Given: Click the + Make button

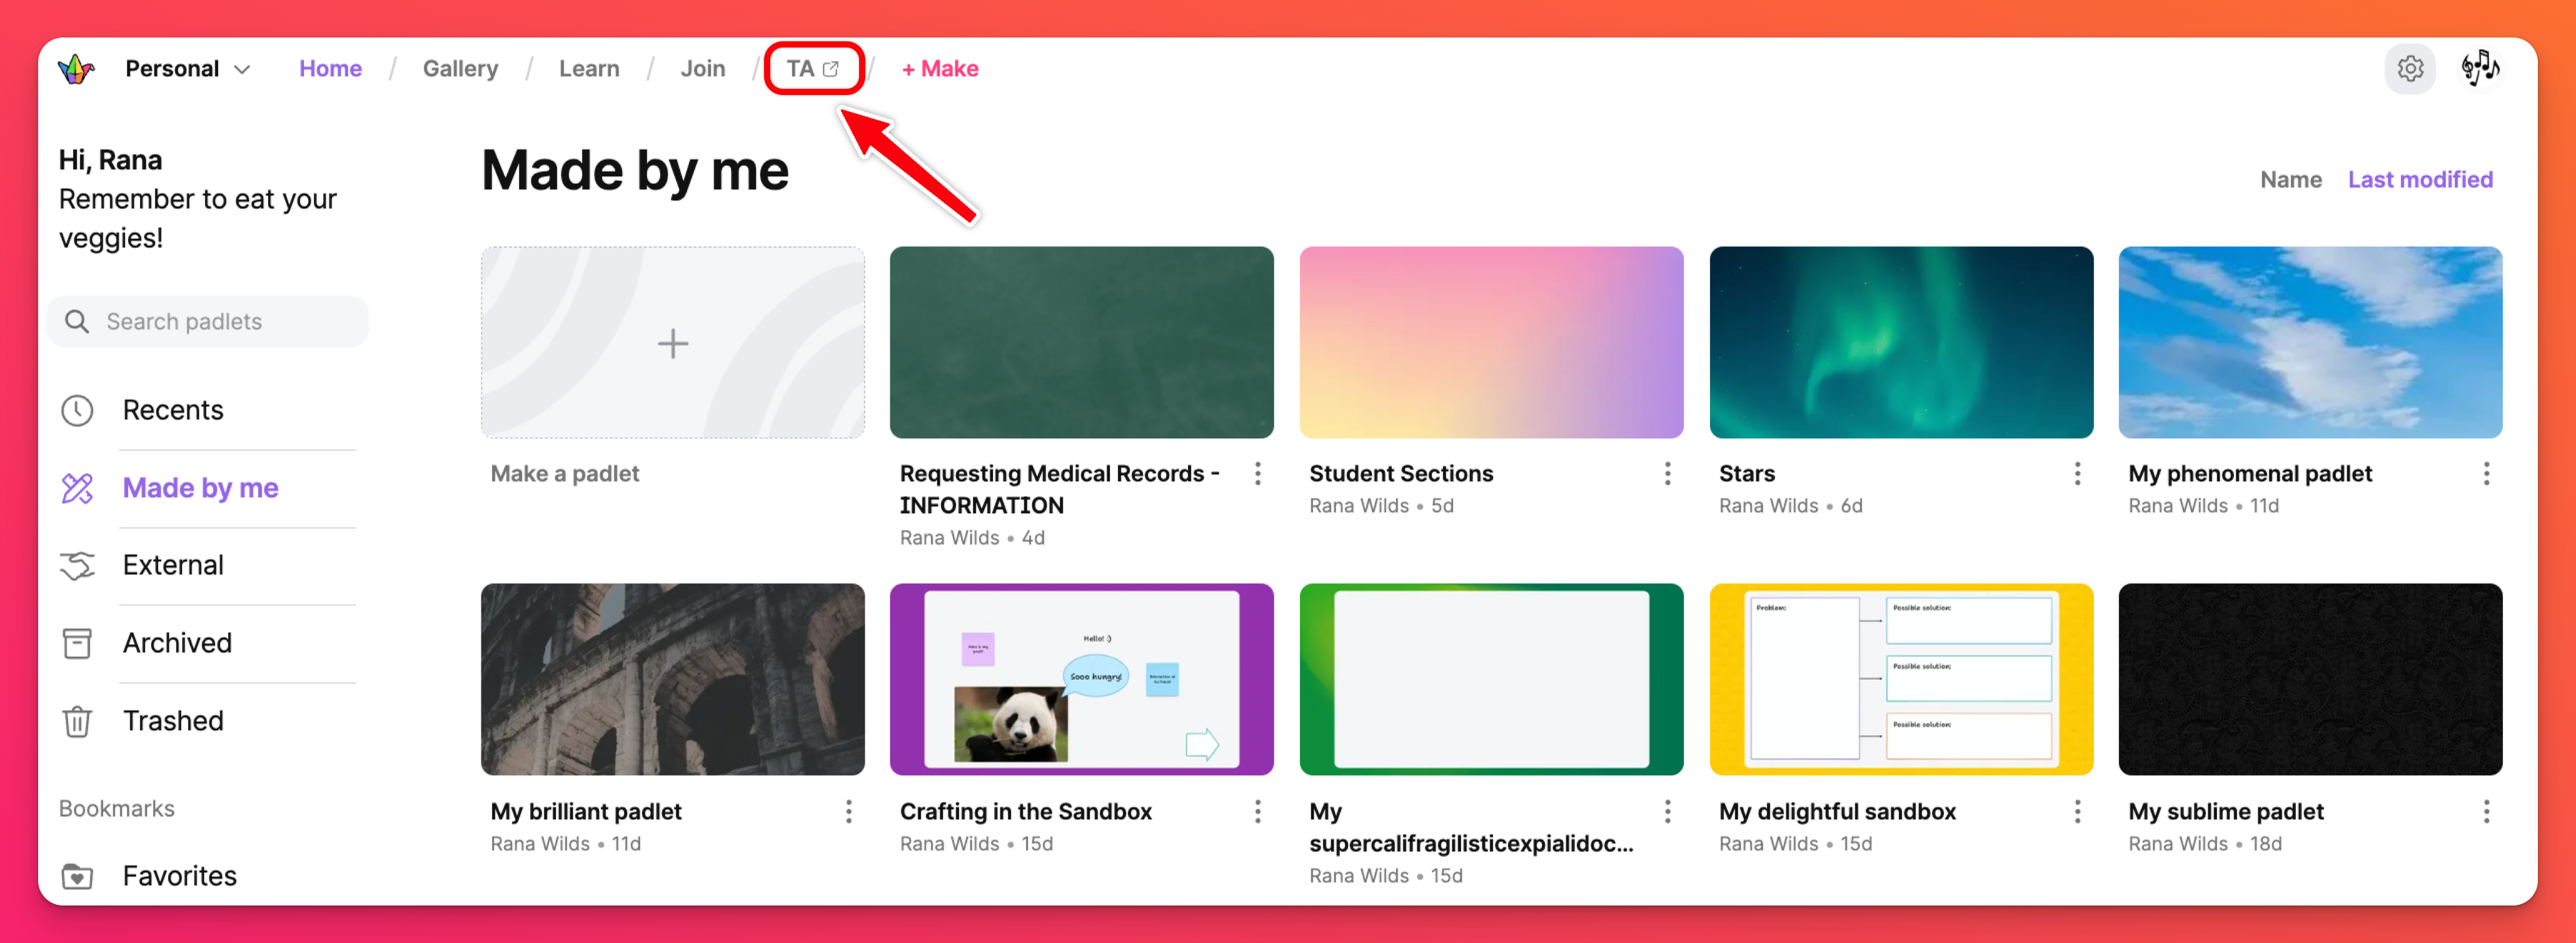Looking at the screenshot, I should point(939,69).
